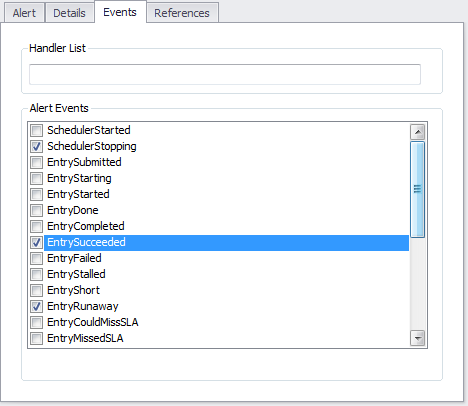Open the Details tab
Image resolution: width=468 pixels, height=406 pixels.
pos(69,13)
